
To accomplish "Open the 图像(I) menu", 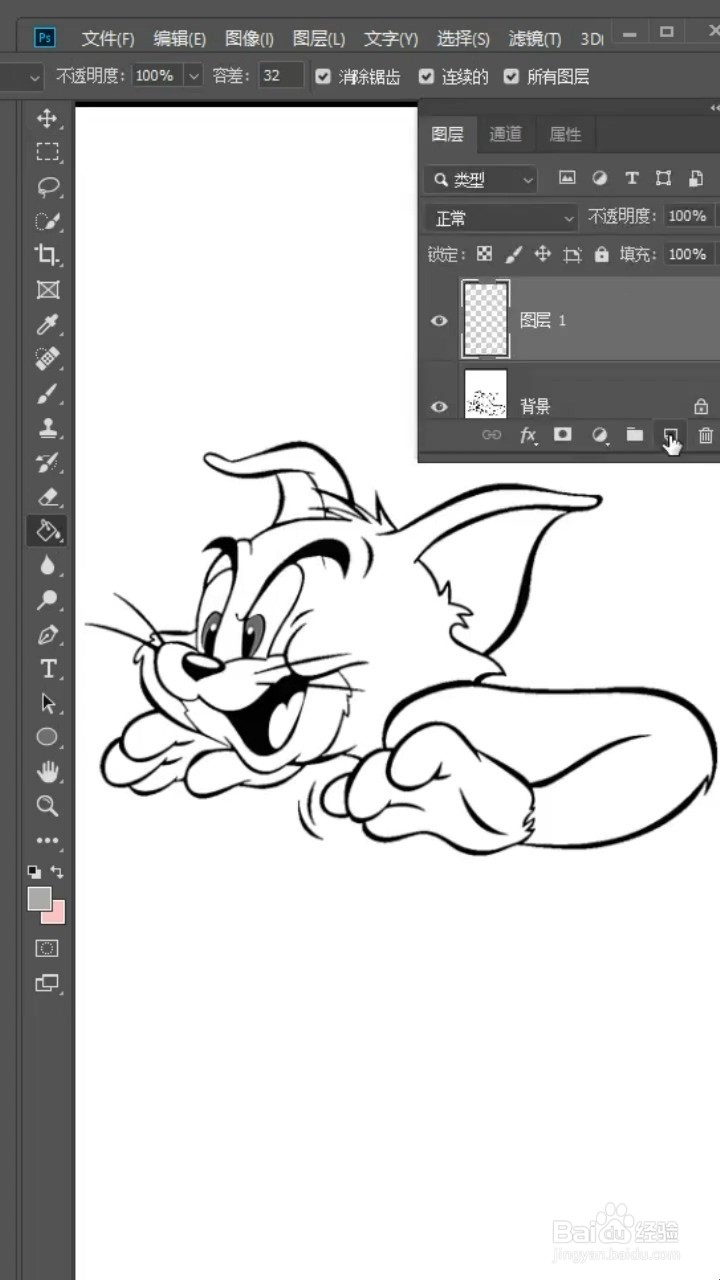I will pyautogui.click(x=249, y=39).
